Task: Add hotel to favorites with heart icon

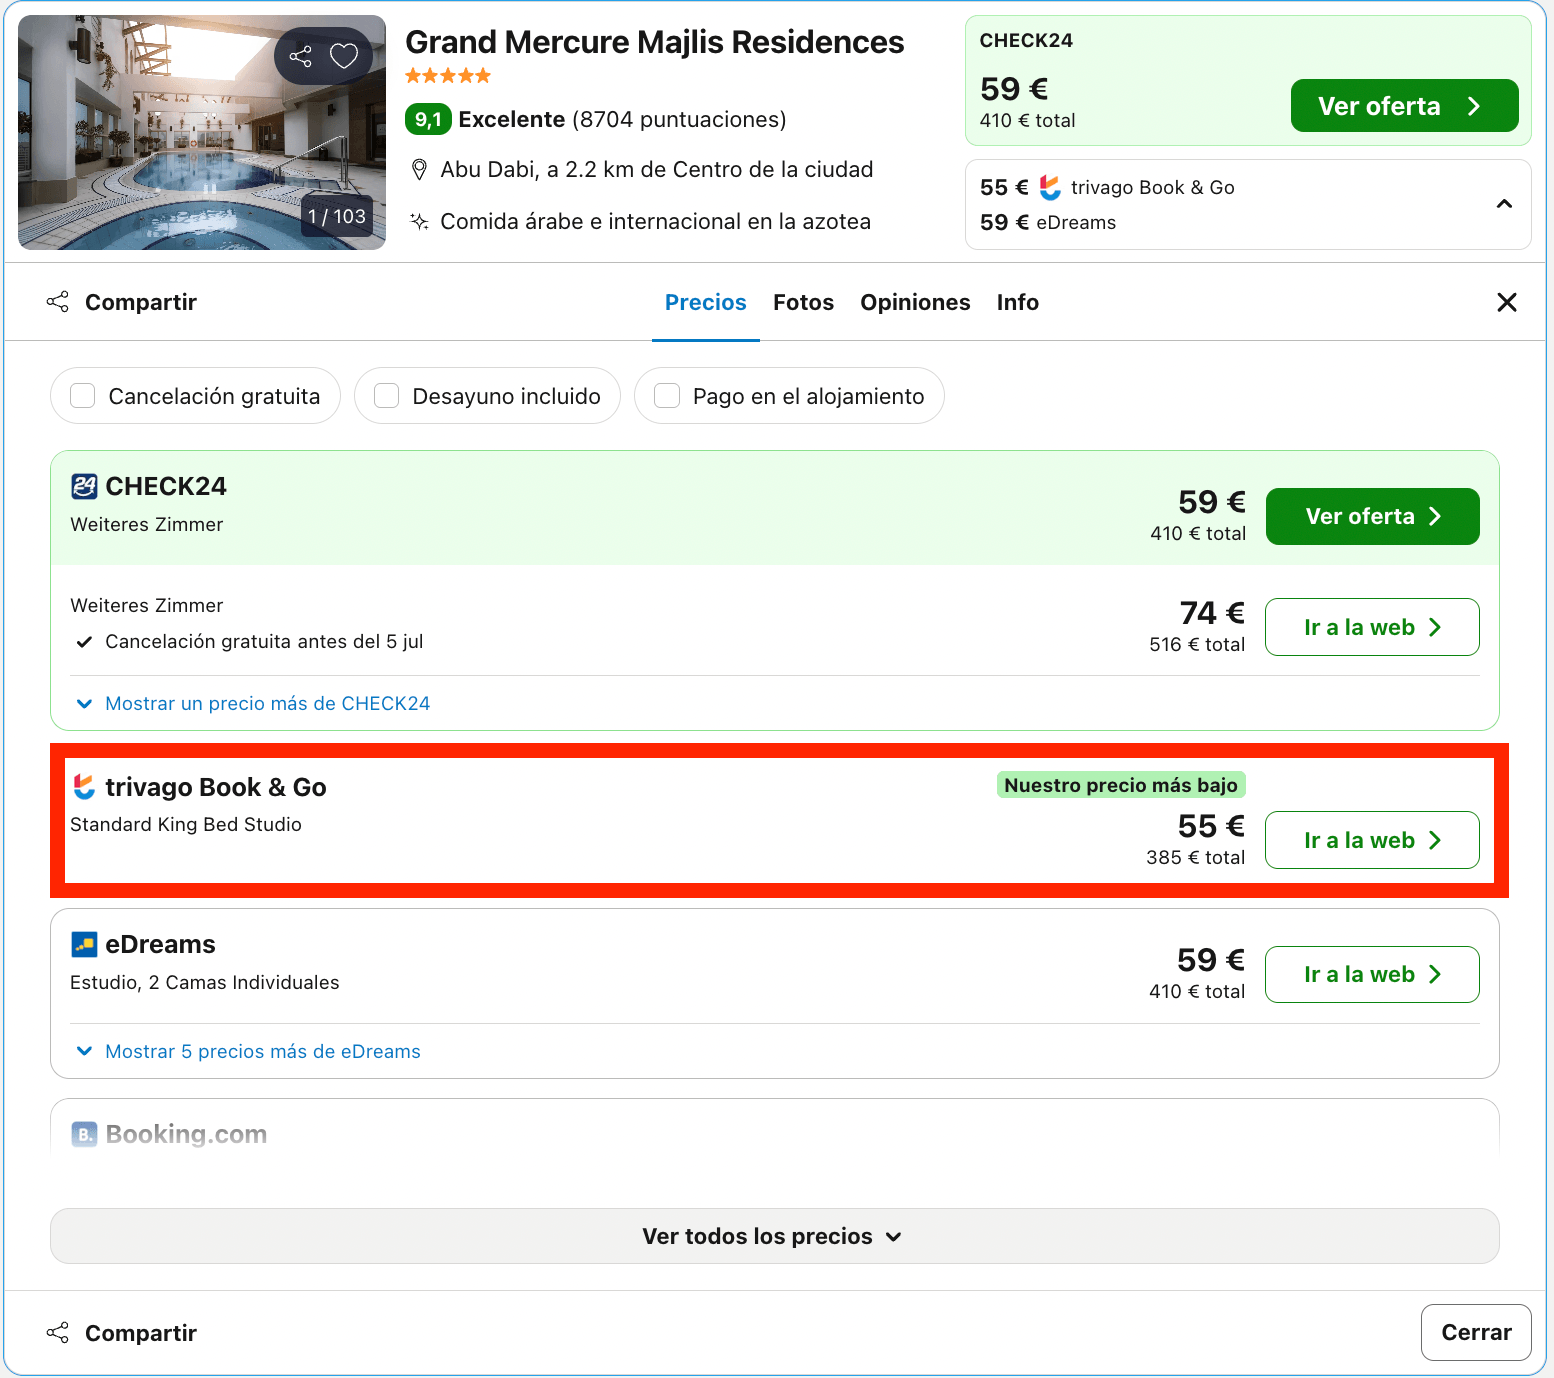Action: click(x=344, y=56)
